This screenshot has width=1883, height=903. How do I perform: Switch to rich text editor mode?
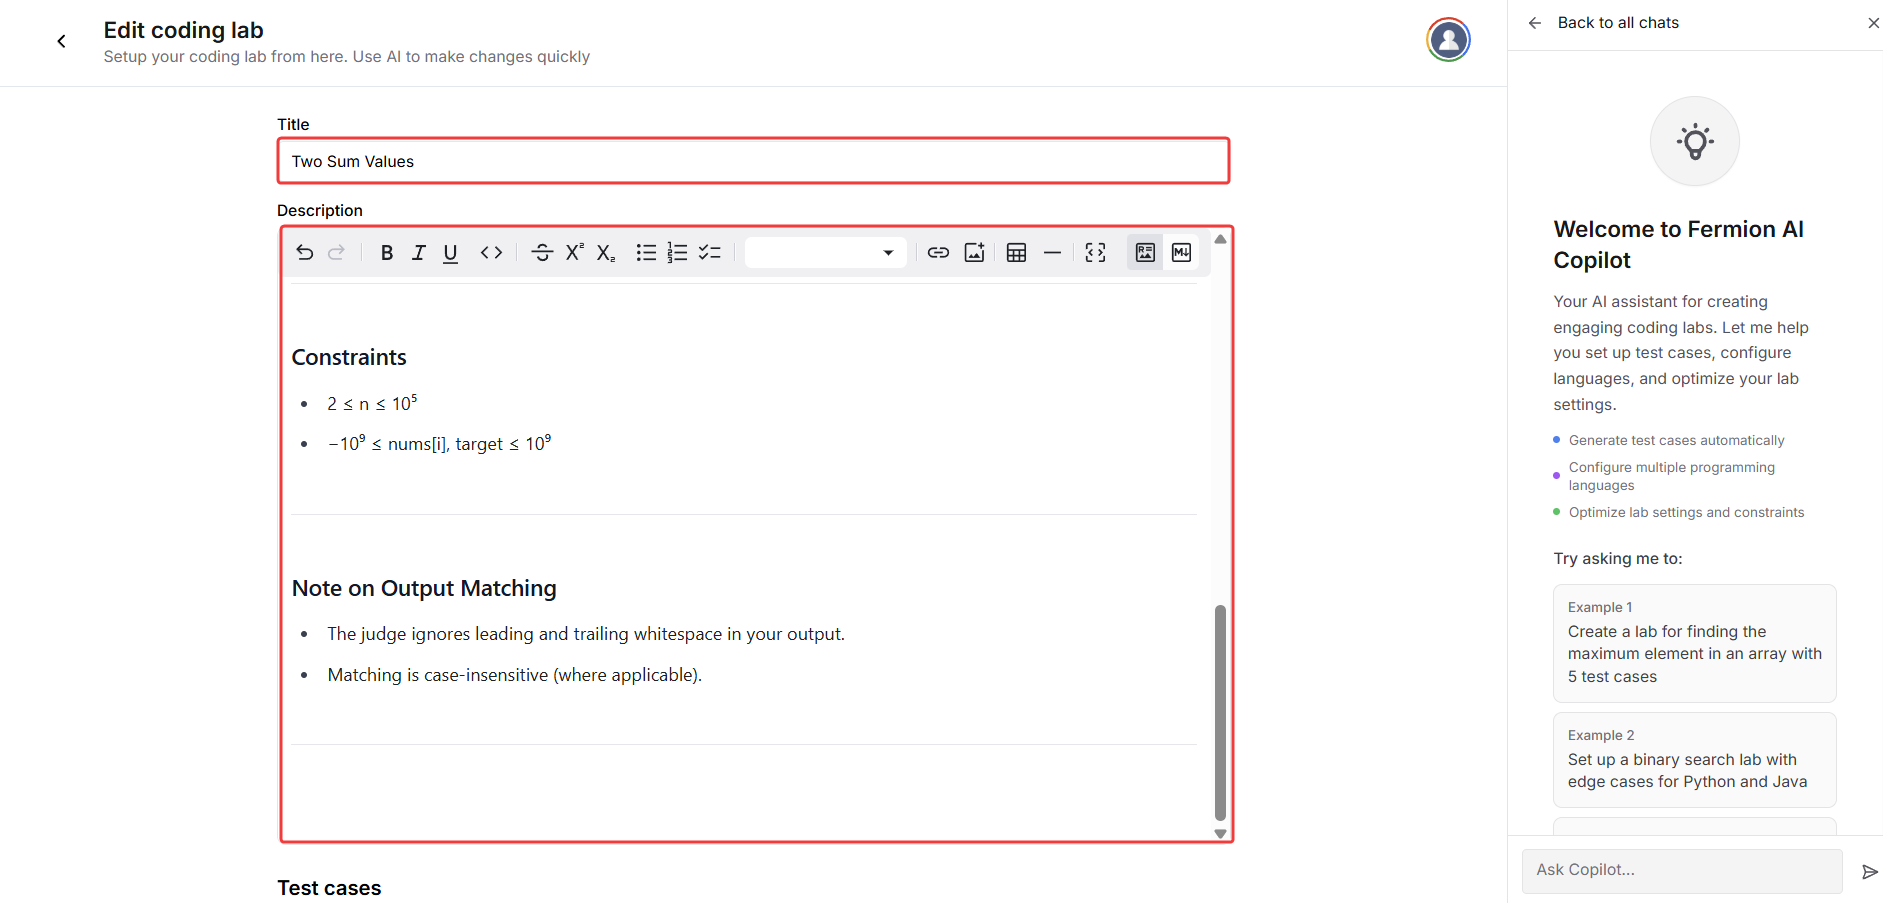click(1145, 253)
